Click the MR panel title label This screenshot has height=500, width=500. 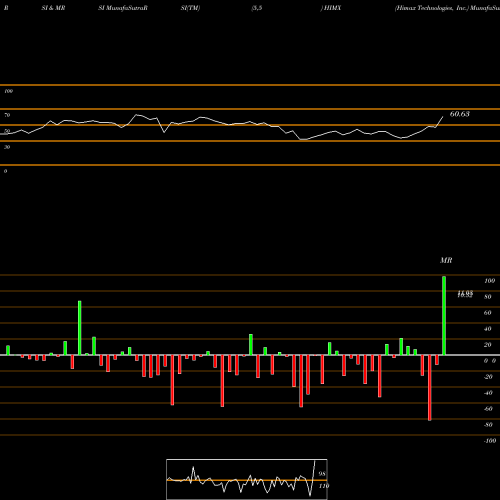tap(446, 260)
